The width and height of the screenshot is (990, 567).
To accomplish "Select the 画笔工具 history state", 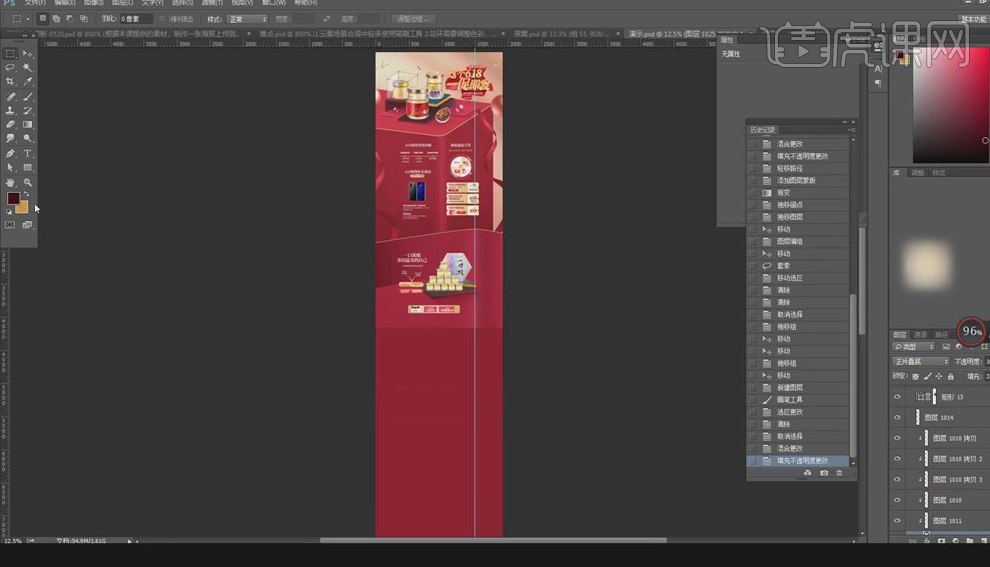I will coord(790,399).
